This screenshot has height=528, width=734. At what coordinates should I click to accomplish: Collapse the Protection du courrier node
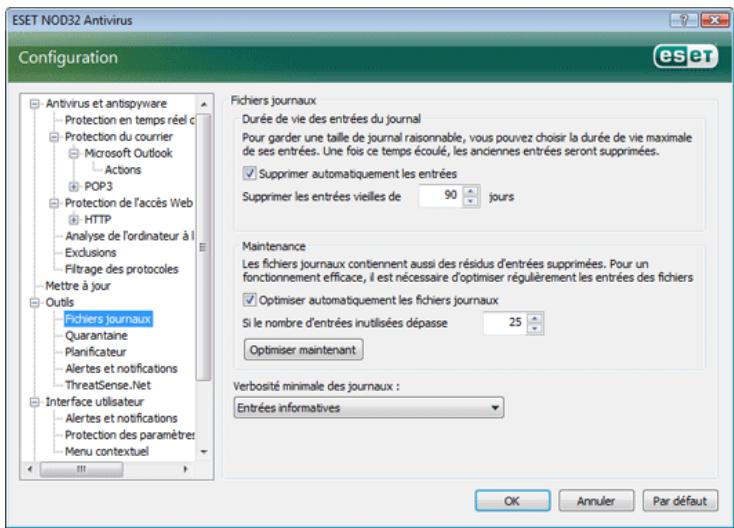[x=54, y=137]
